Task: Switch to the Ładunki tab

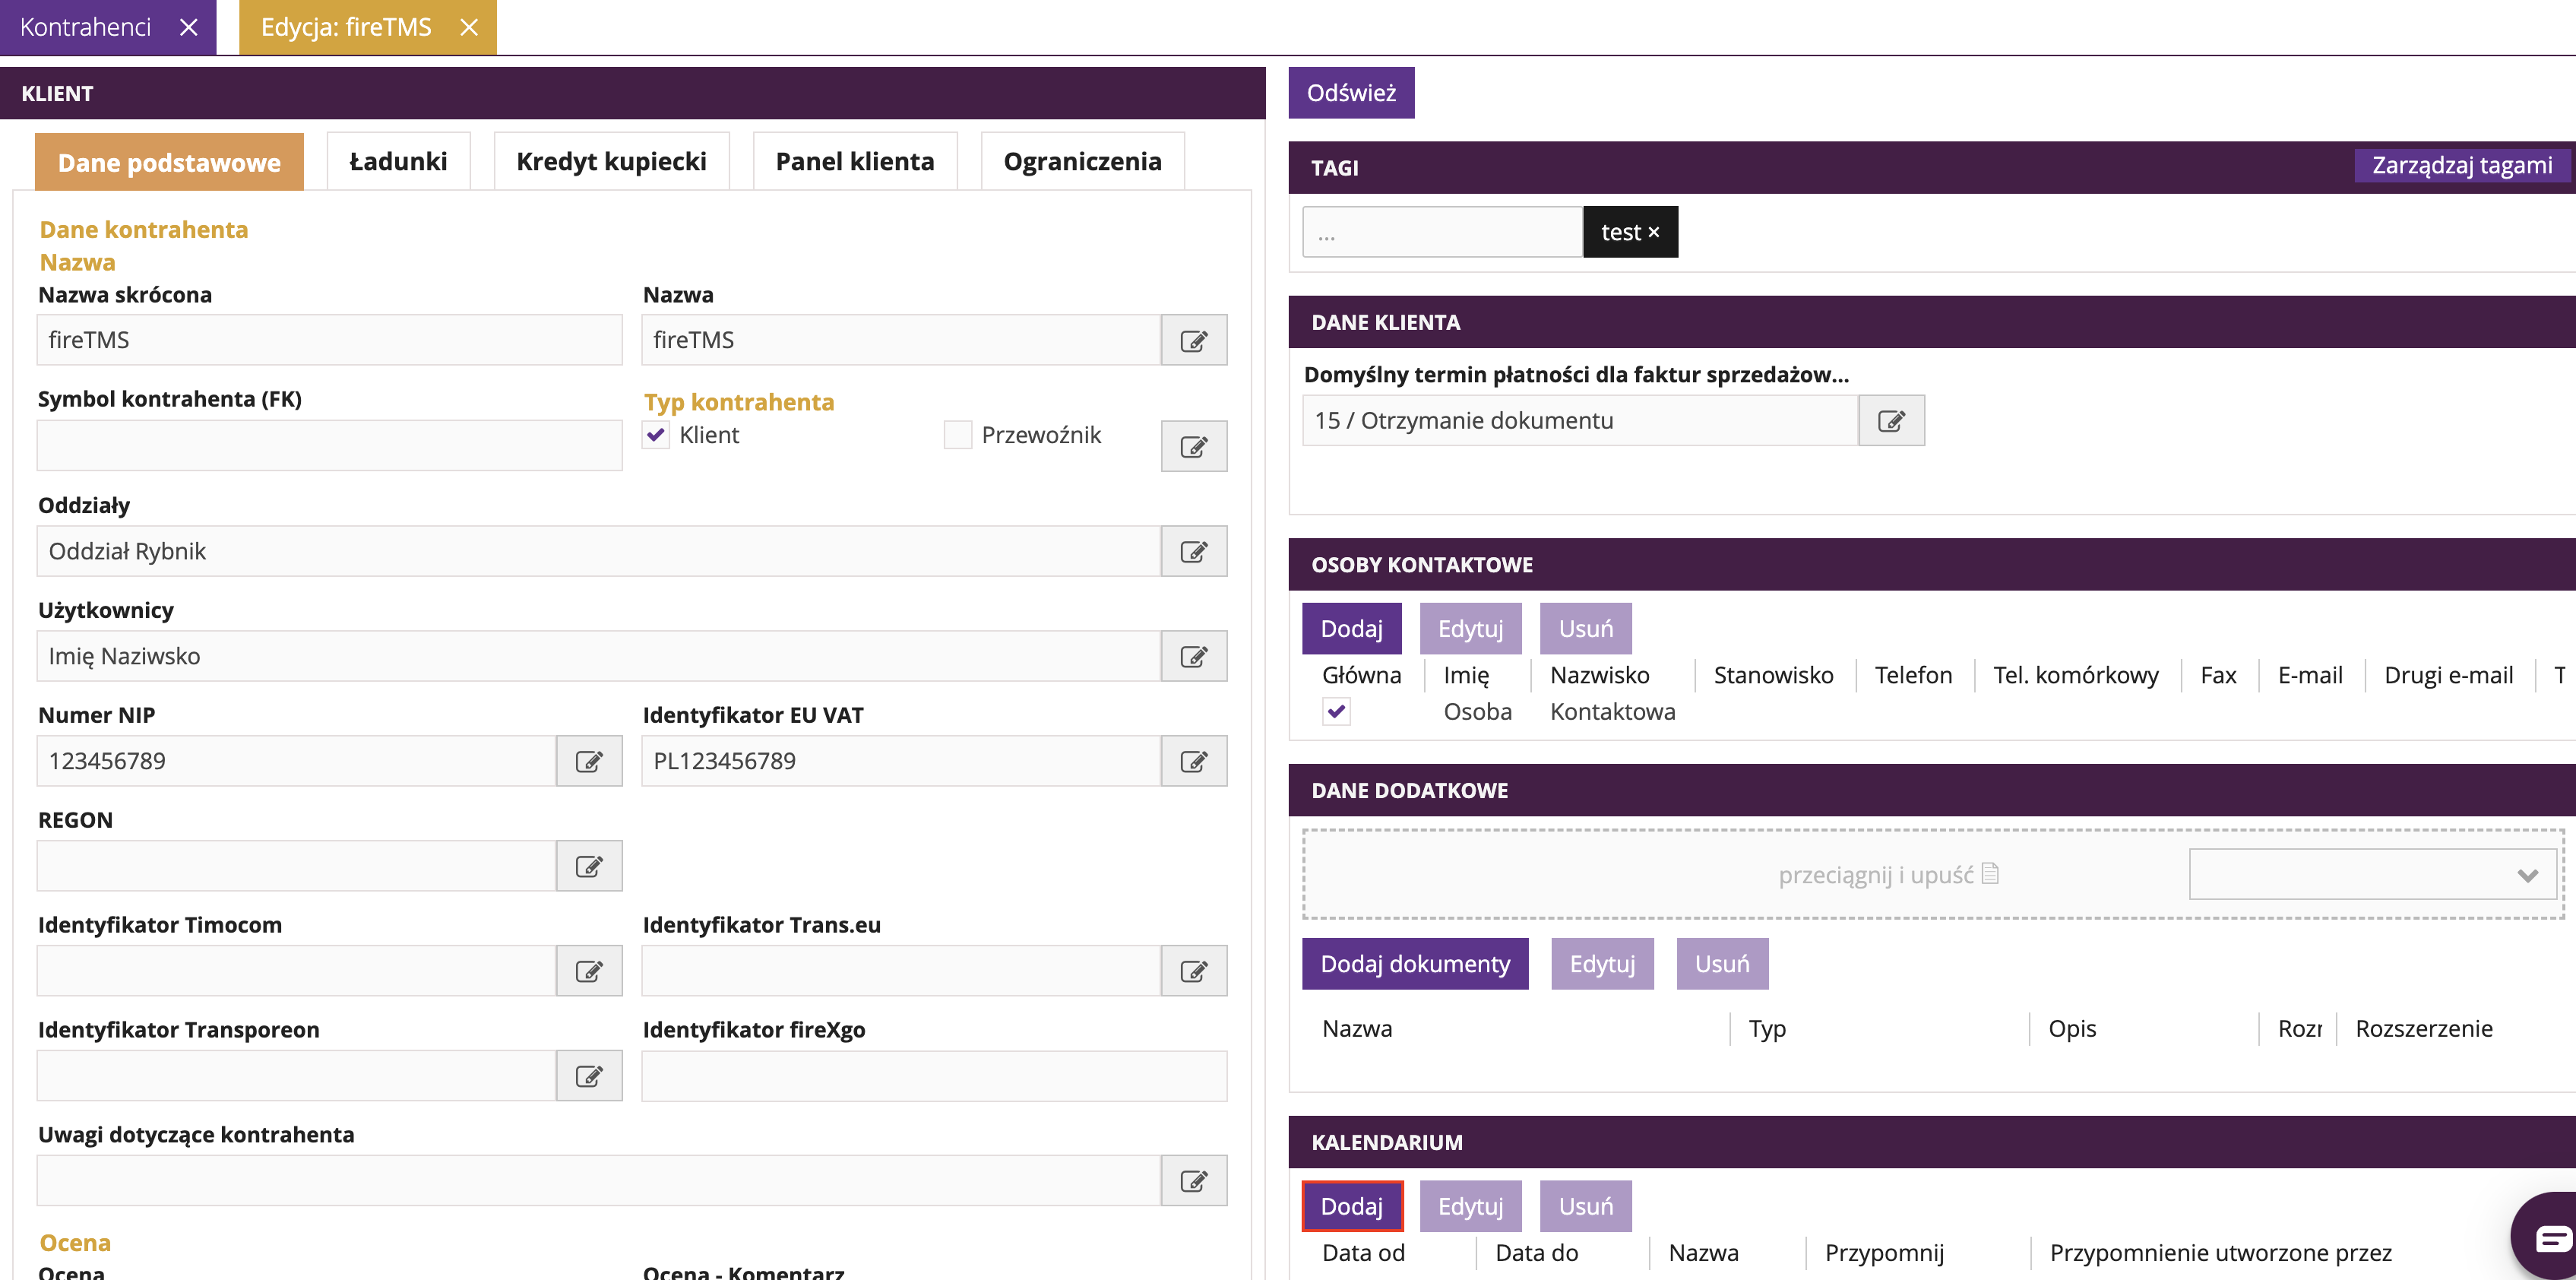Action: (x=398, y=162)
